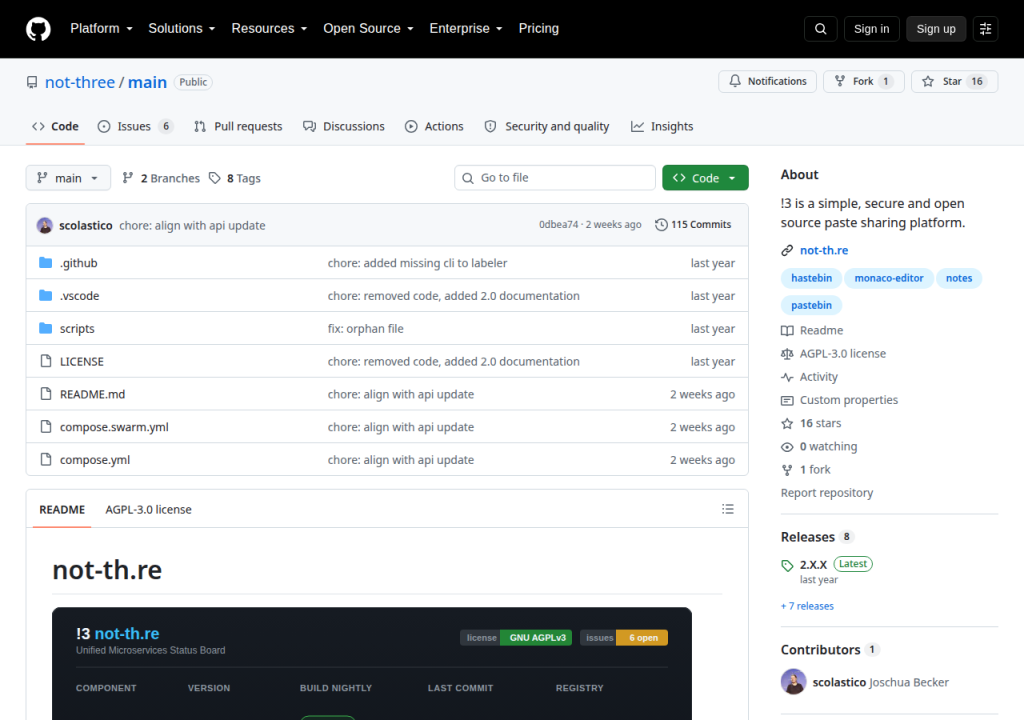Click the fork icon in Fork button
The width and height of the screenshot is (1024, 720).
click(840, 81)
